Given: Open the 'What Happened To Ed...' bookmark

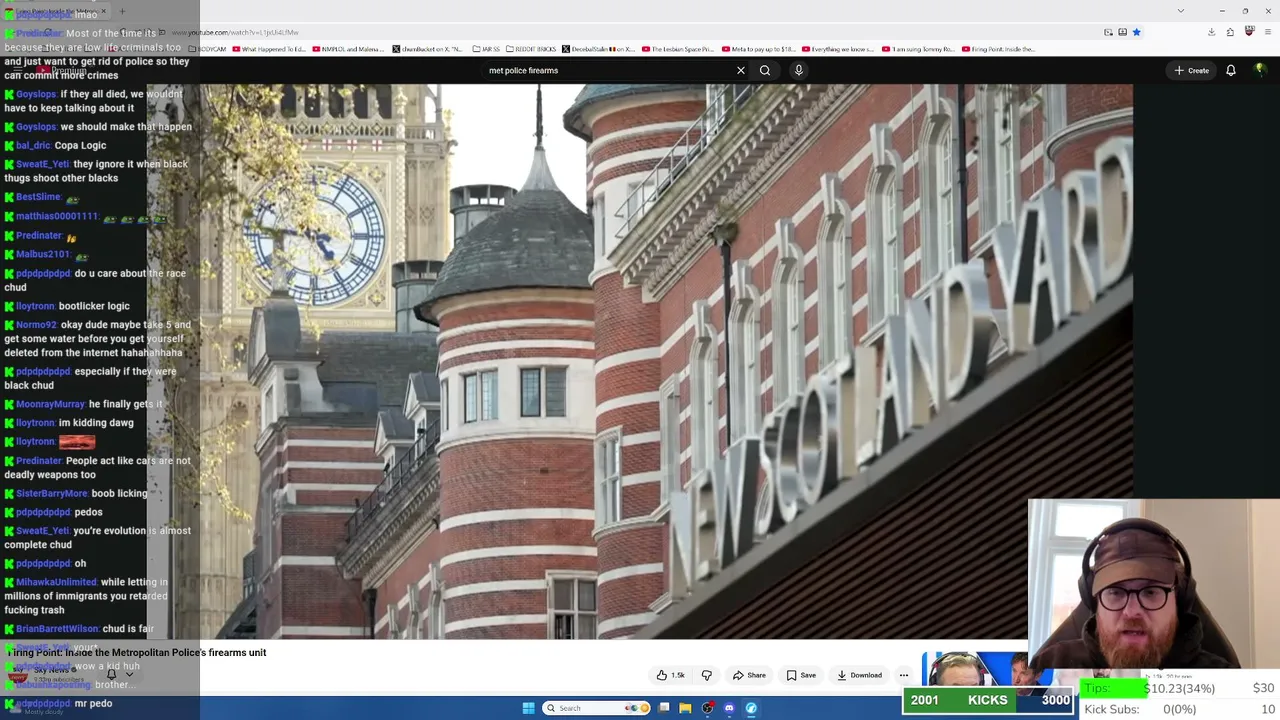Looking at the screenshot, I should pos(269,49).
